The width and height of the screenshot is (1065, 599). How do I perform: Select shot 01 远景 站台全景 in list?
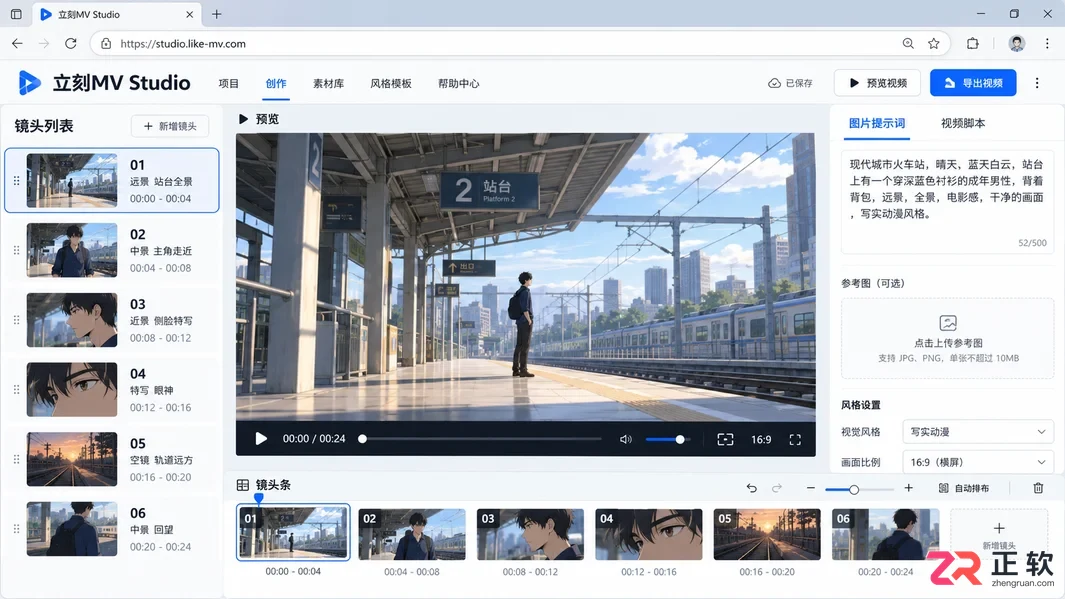pyautogui.click(x=112, y=181)
